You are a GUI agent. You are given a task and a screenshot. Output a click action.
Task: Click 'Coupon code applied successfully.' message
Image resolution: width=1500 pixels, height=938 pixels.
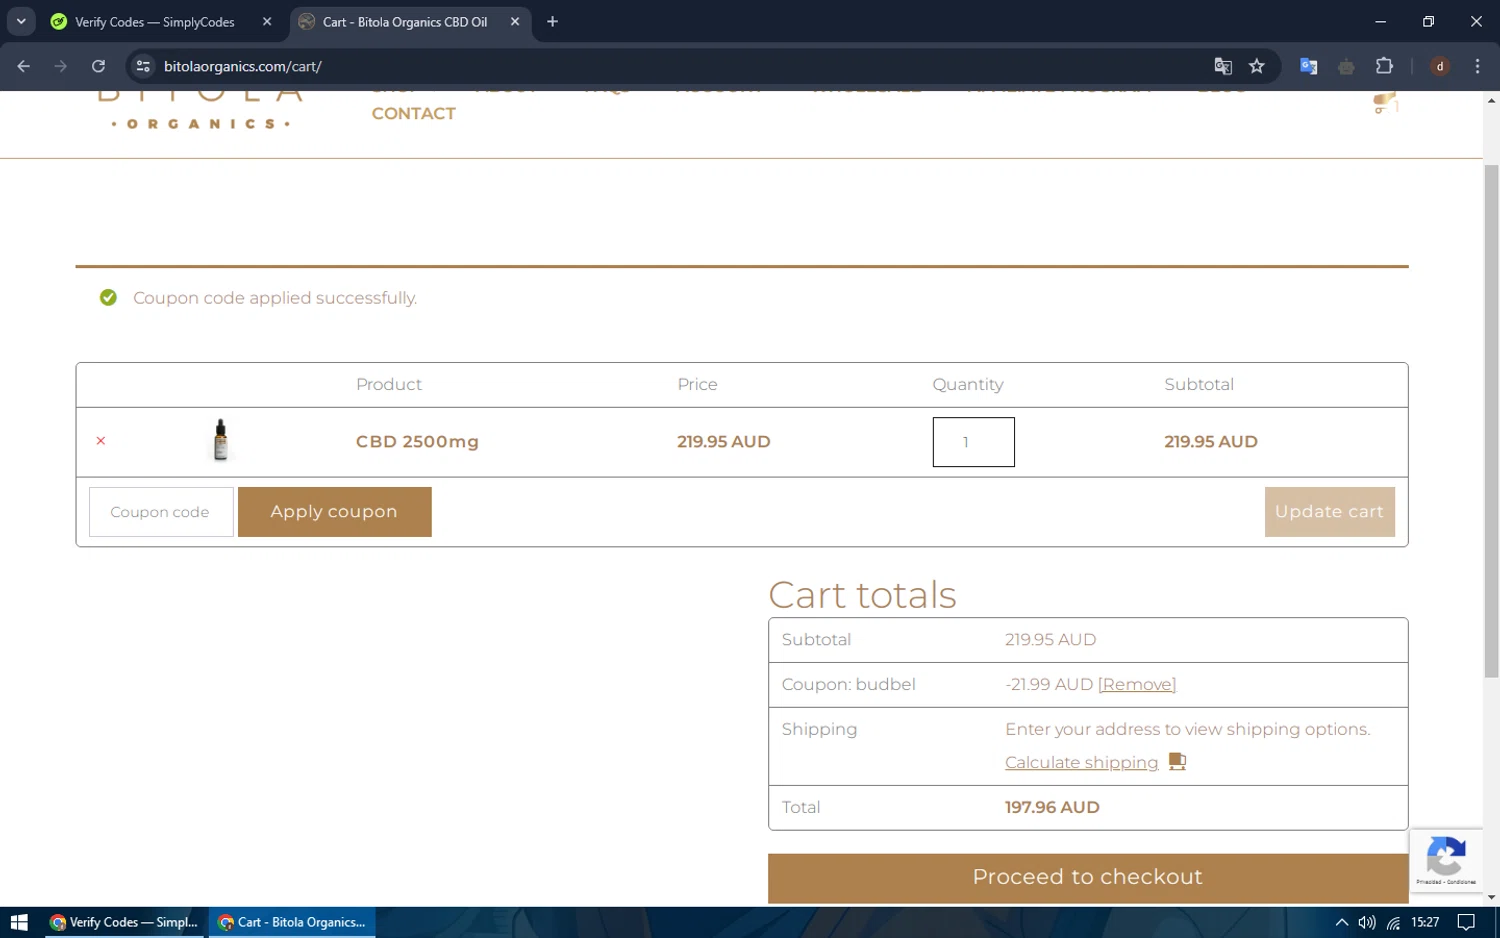click(275, 298)
